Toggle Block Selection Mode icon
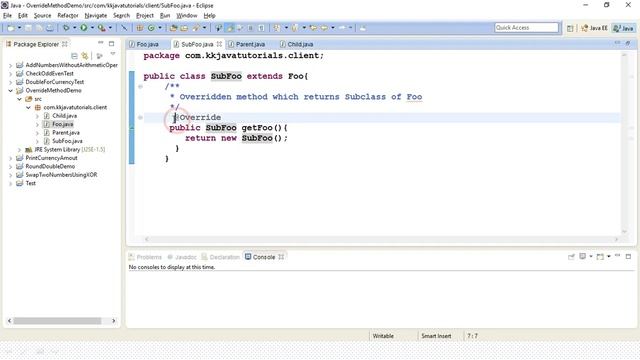 [250, 28]
